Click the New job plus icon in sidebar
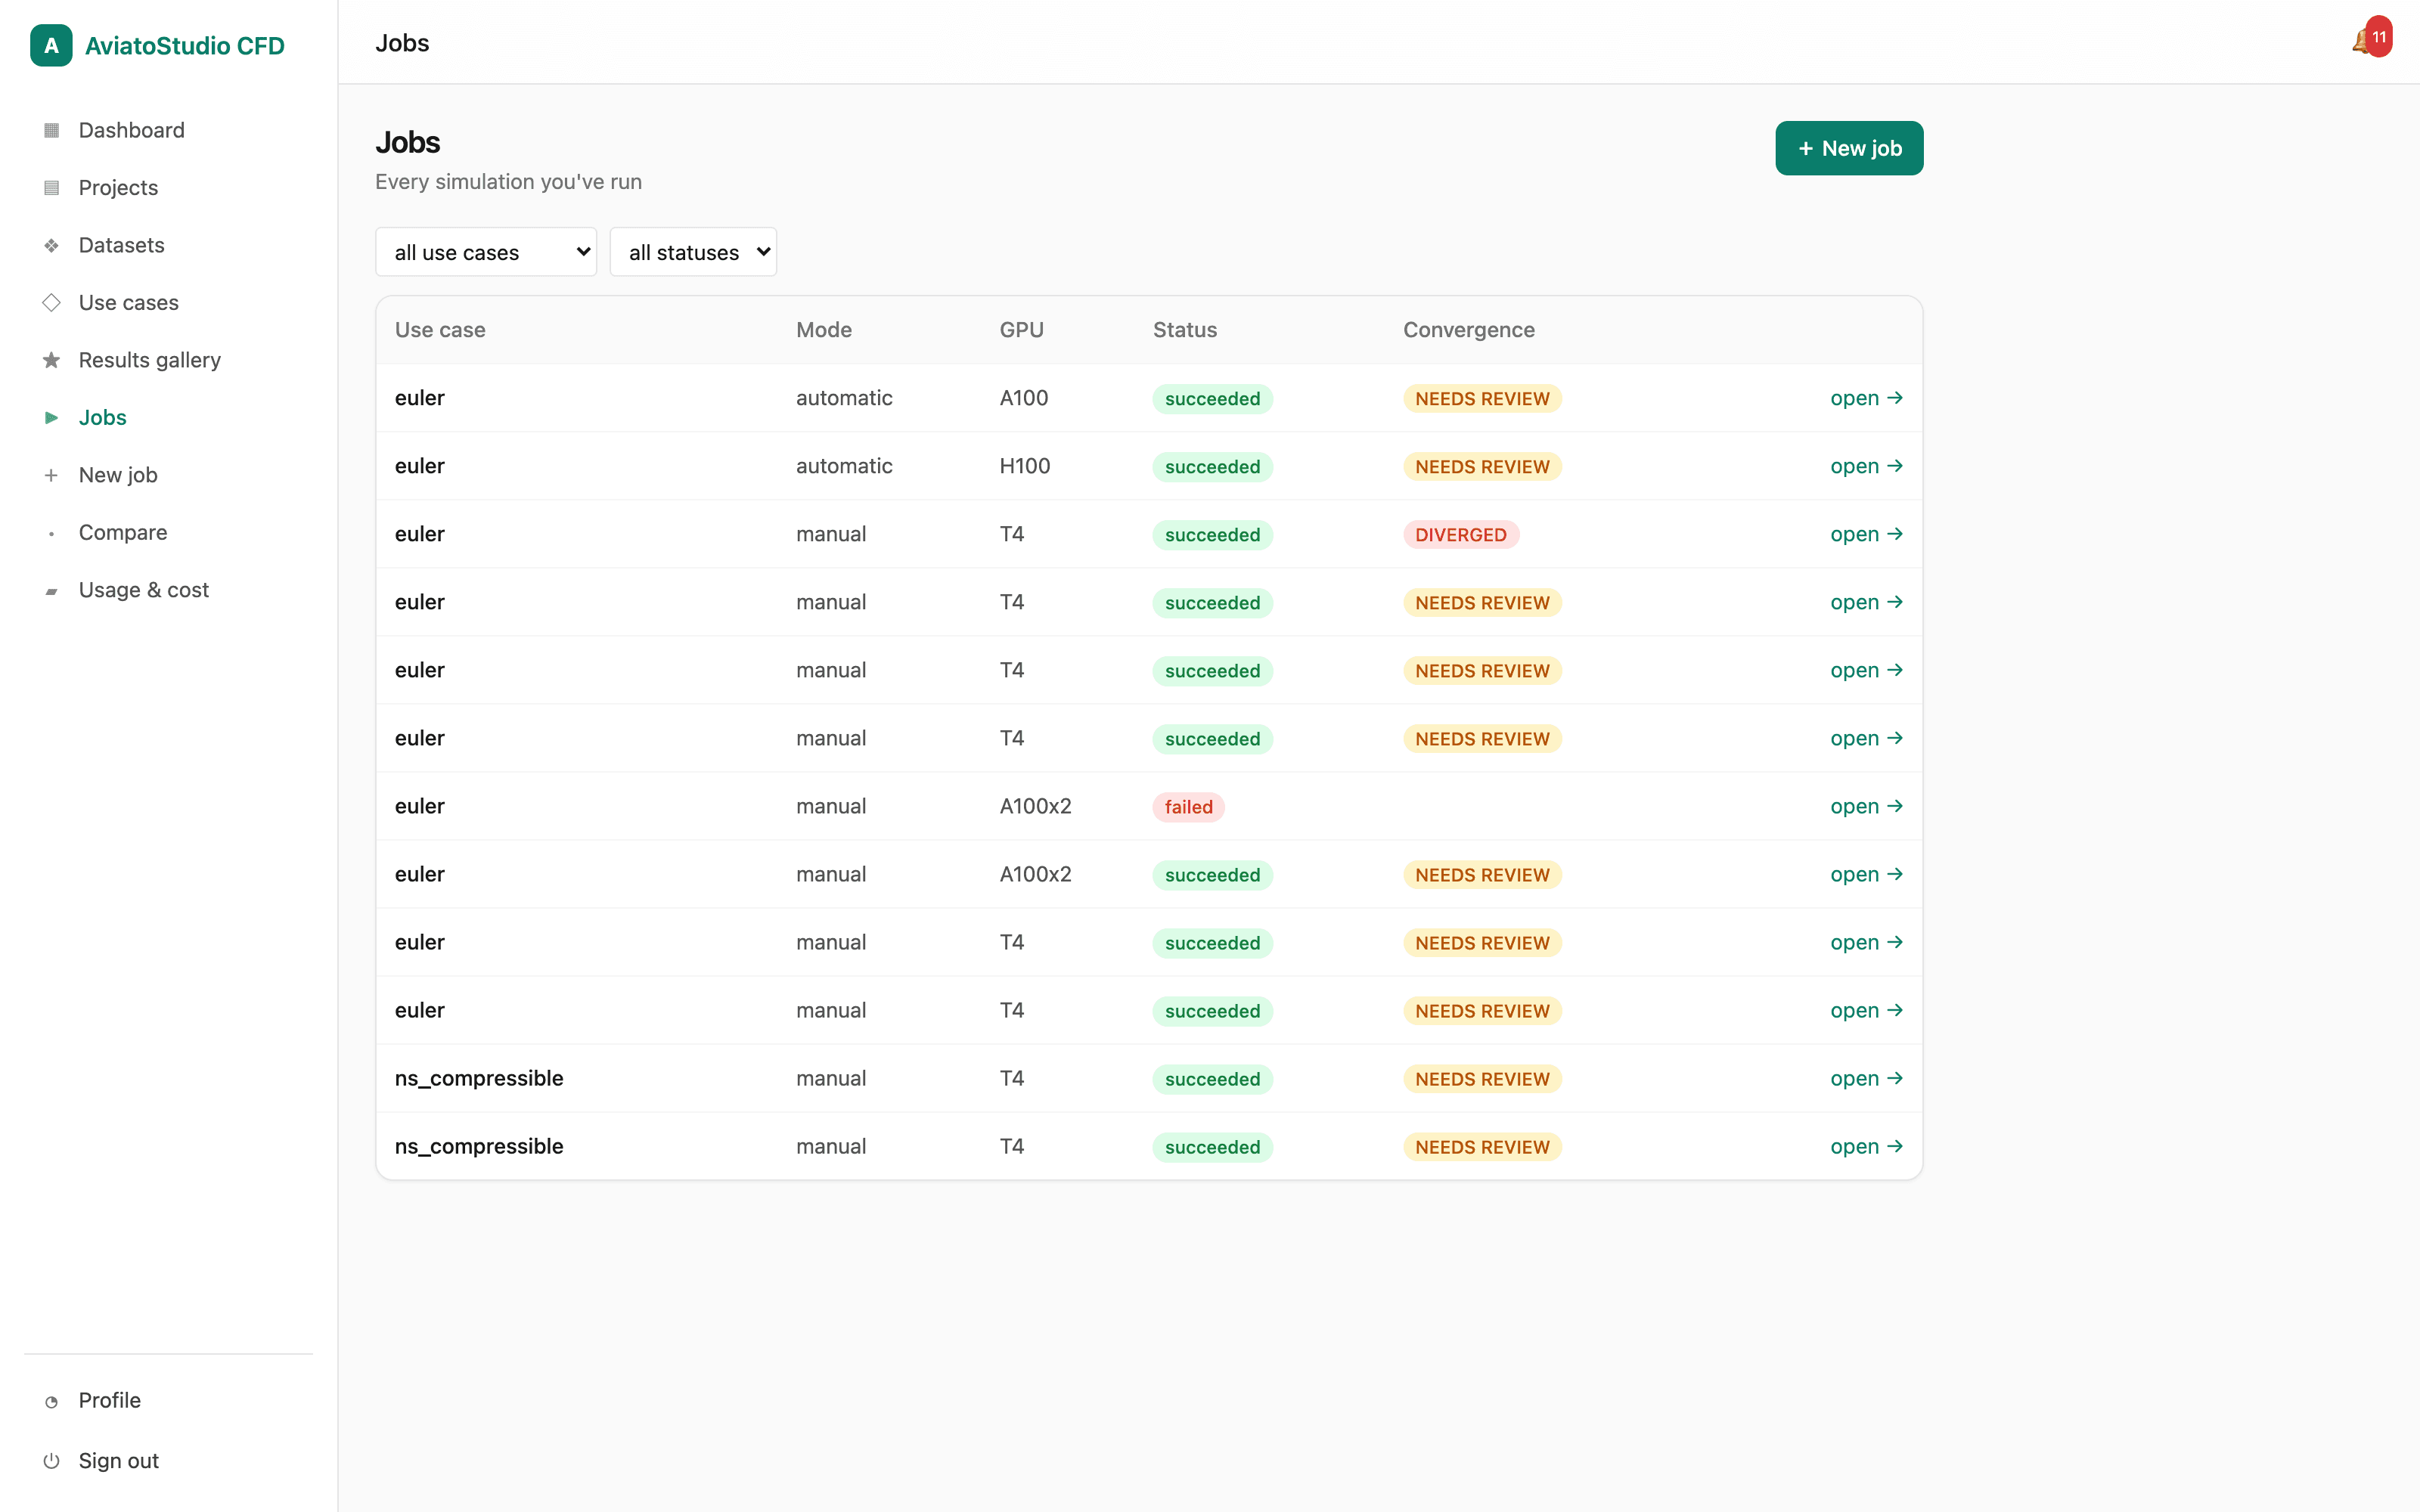The image size is (2420, 1512). click(51, 475)
